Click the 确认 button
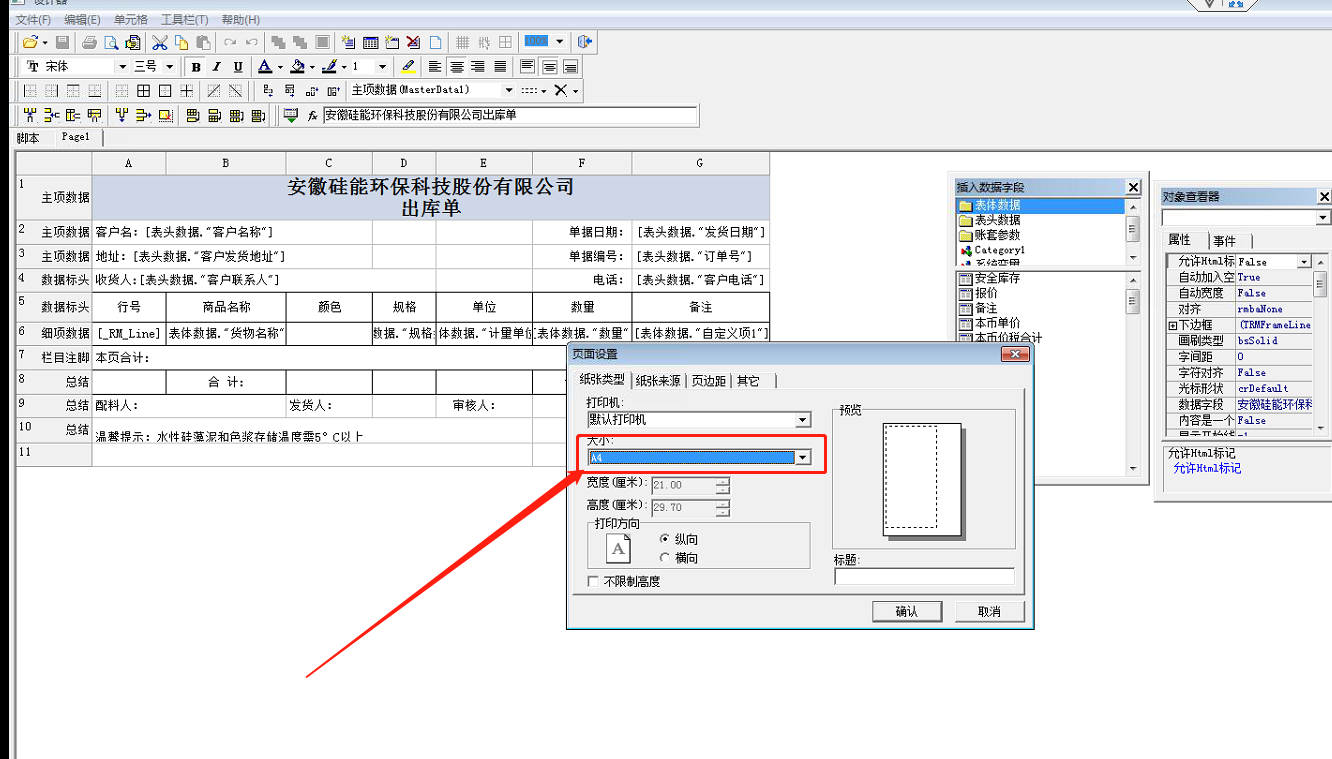 click(906, 611)
